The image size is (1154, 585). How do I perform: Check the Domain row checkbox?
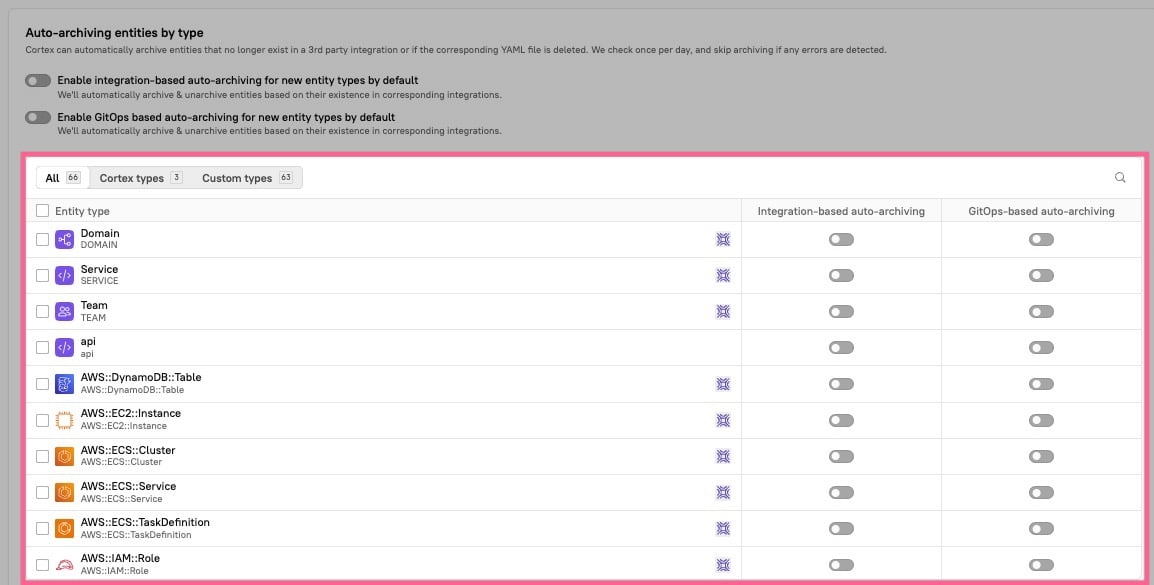click(43, 239)
